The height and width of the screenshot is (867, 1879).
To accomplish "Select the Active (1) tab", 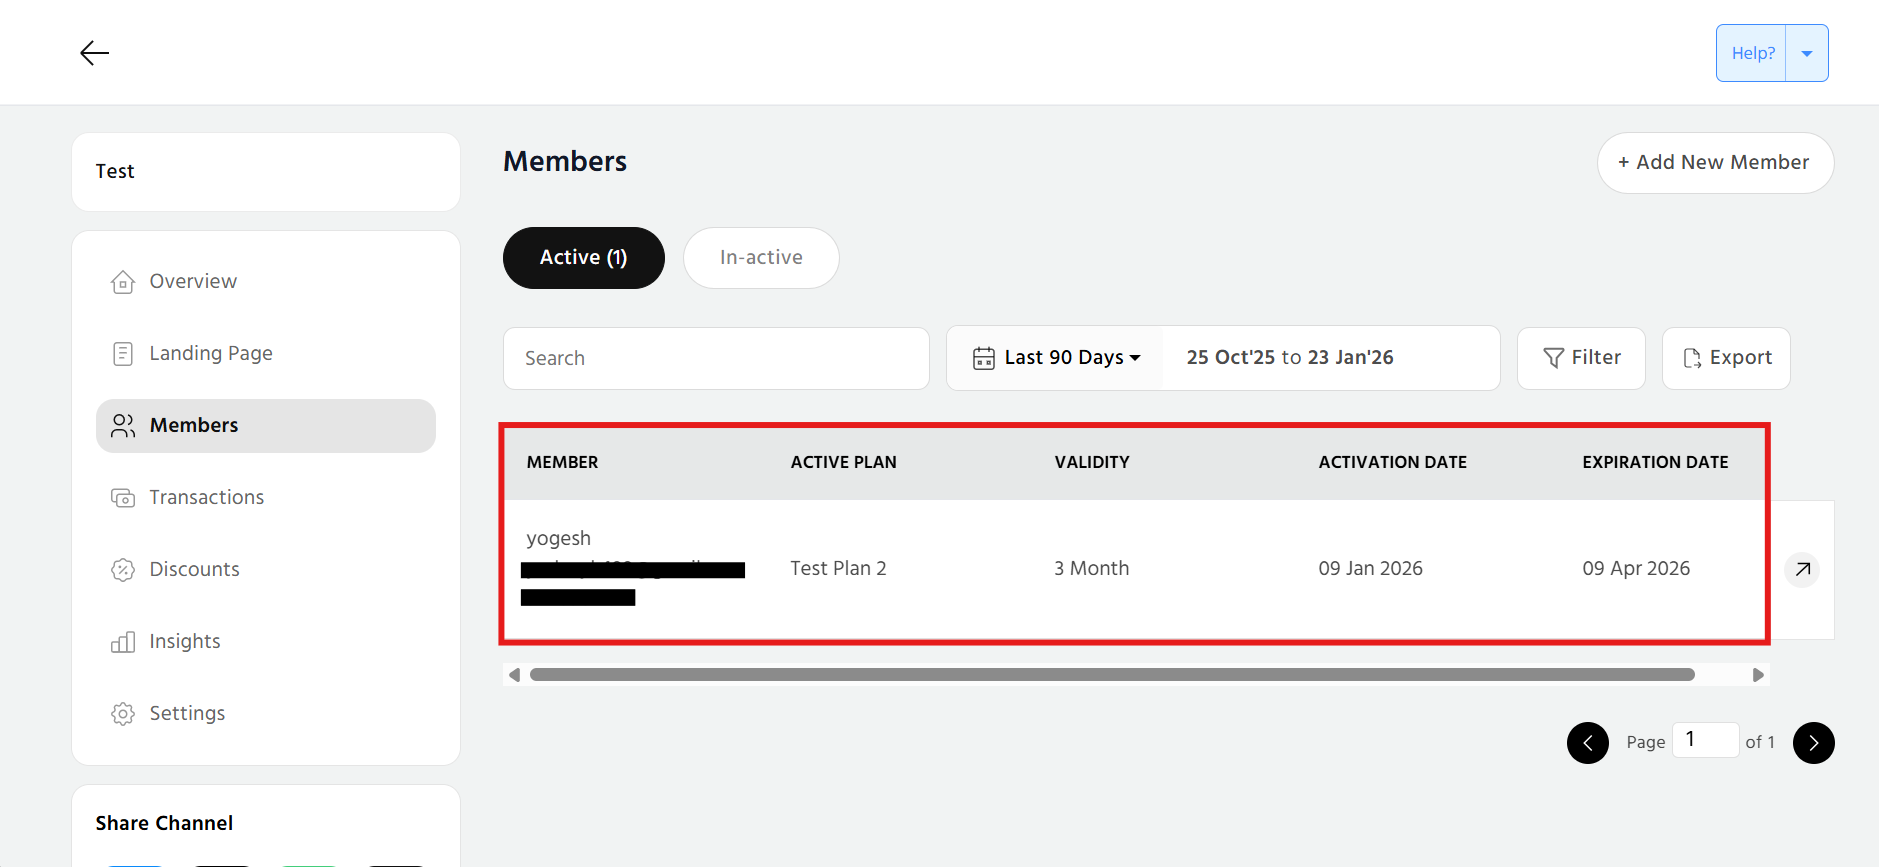I will pyautogui.click(x=583, y=258).
